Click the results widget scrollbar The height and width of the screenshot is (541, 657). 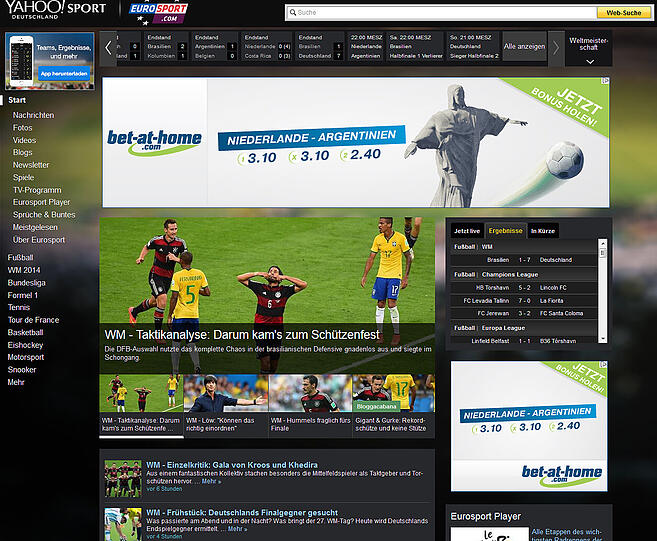pyautogui.click(x=603, y=291)
